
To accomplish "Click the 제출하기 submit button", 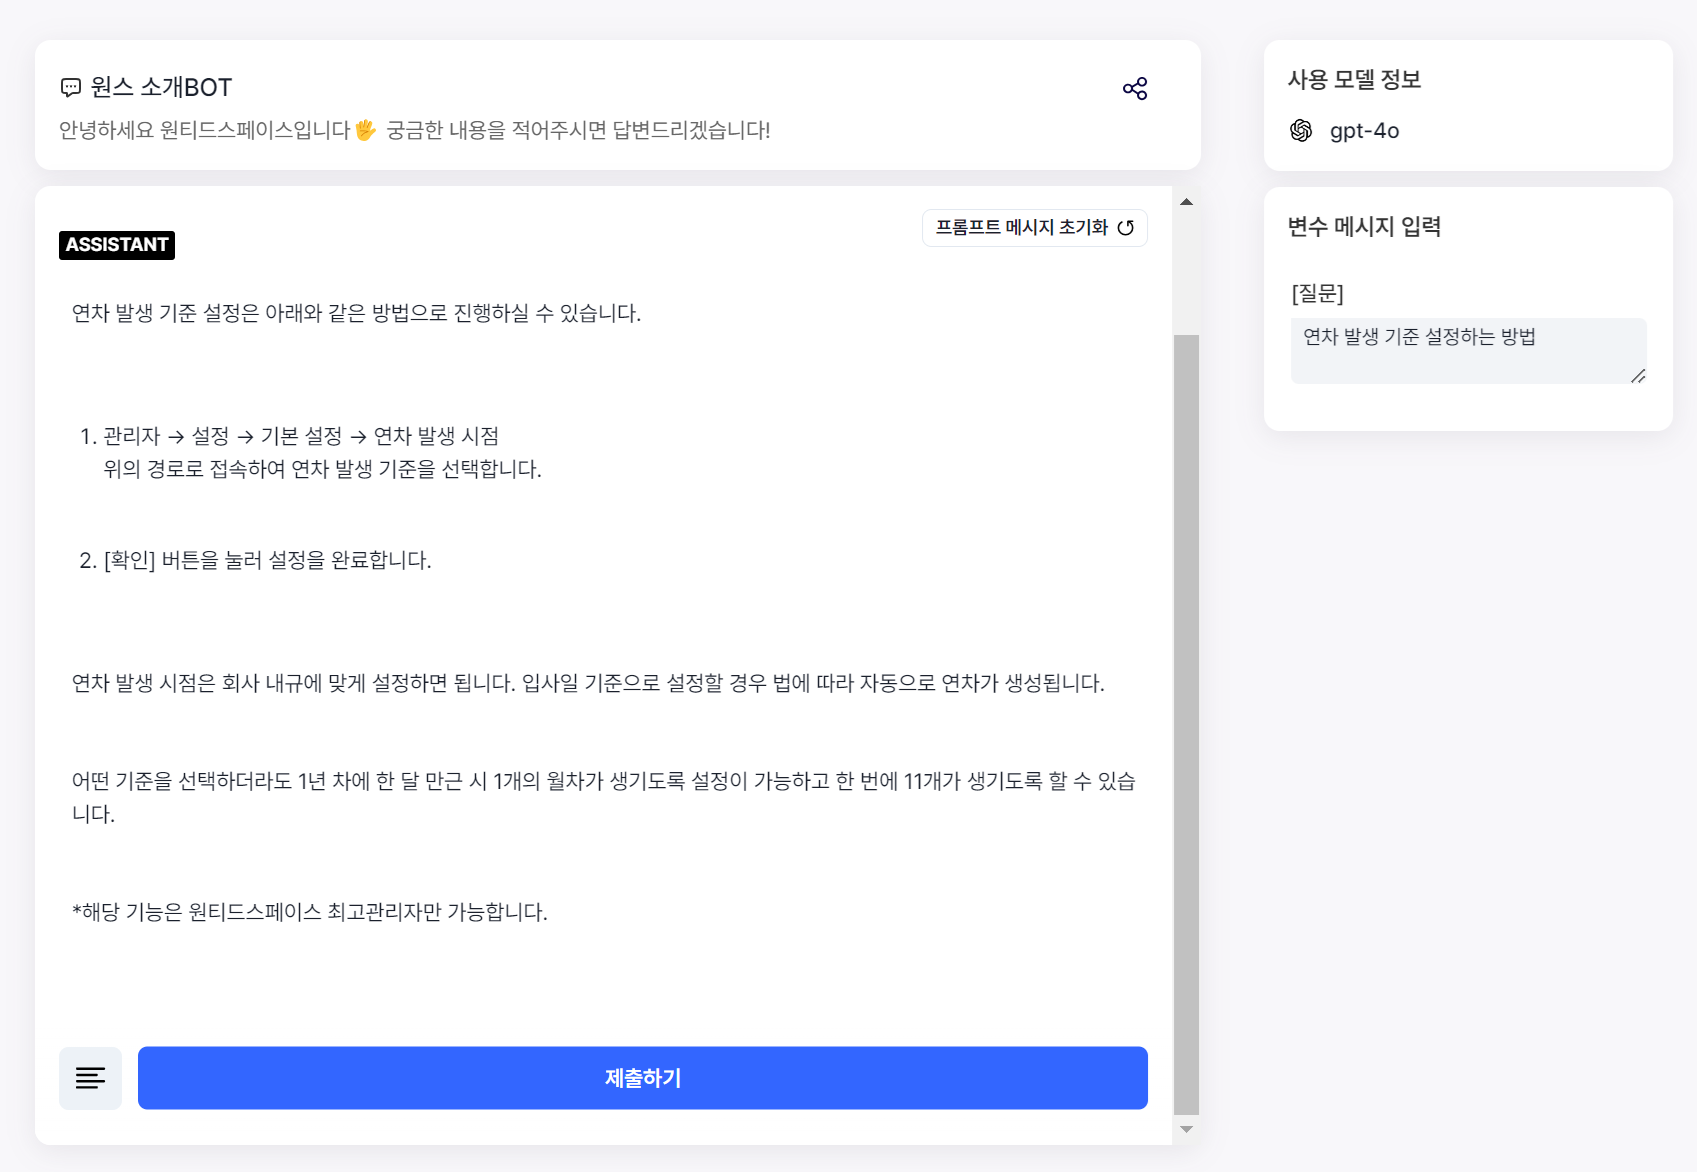I will pyautogui.click(x=643, y=1078).
